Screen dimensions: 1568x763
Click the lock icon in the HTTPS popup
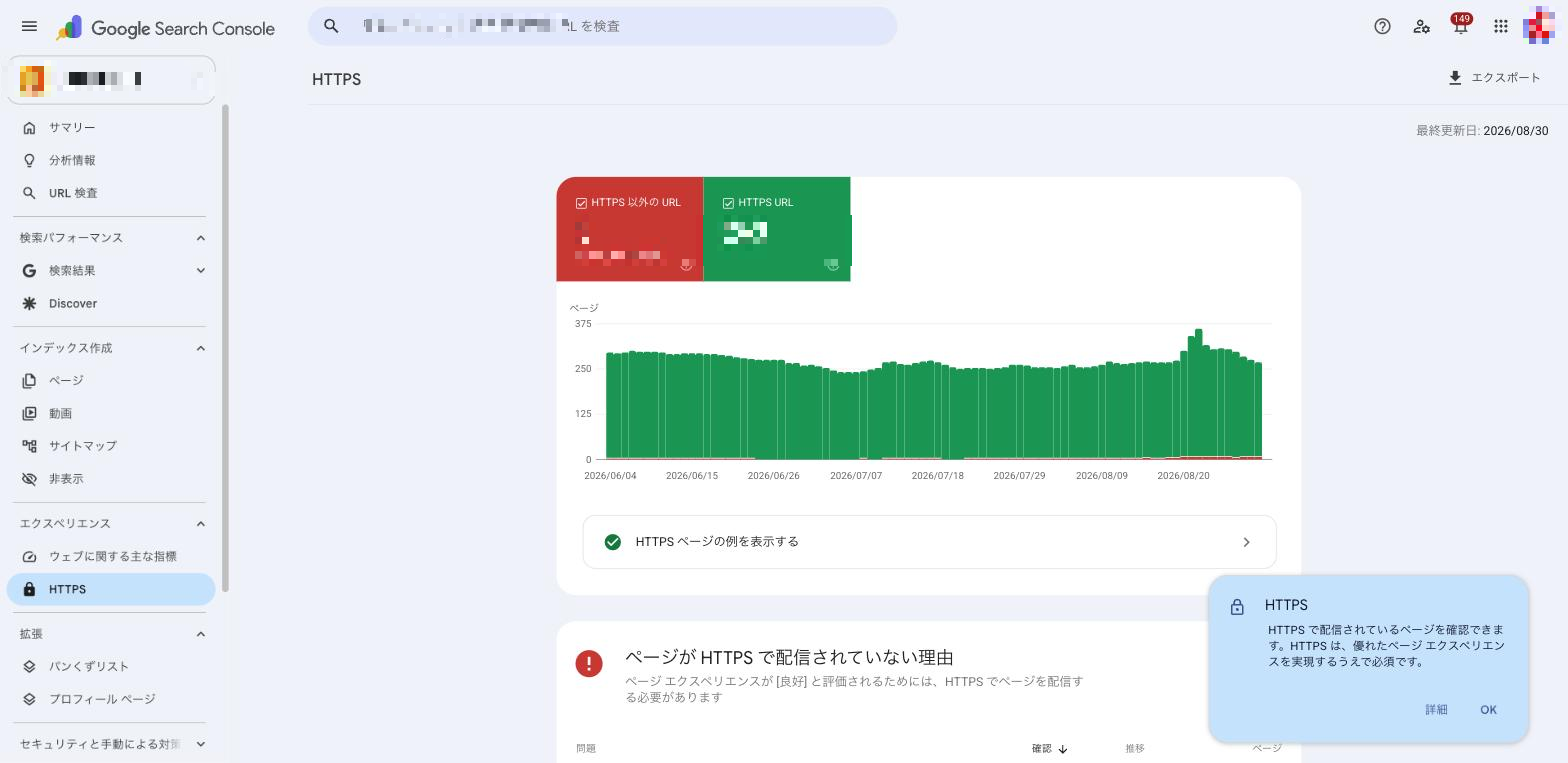tap(1237, 607)
